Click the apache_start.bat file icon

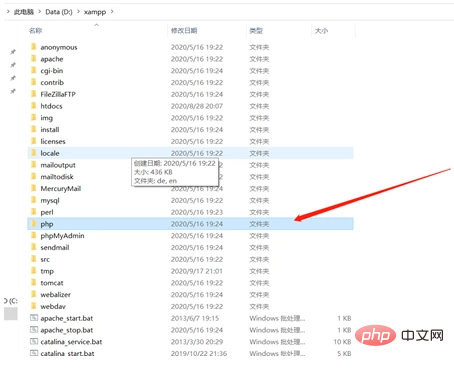pyautogui.click(x=34, y=318)
